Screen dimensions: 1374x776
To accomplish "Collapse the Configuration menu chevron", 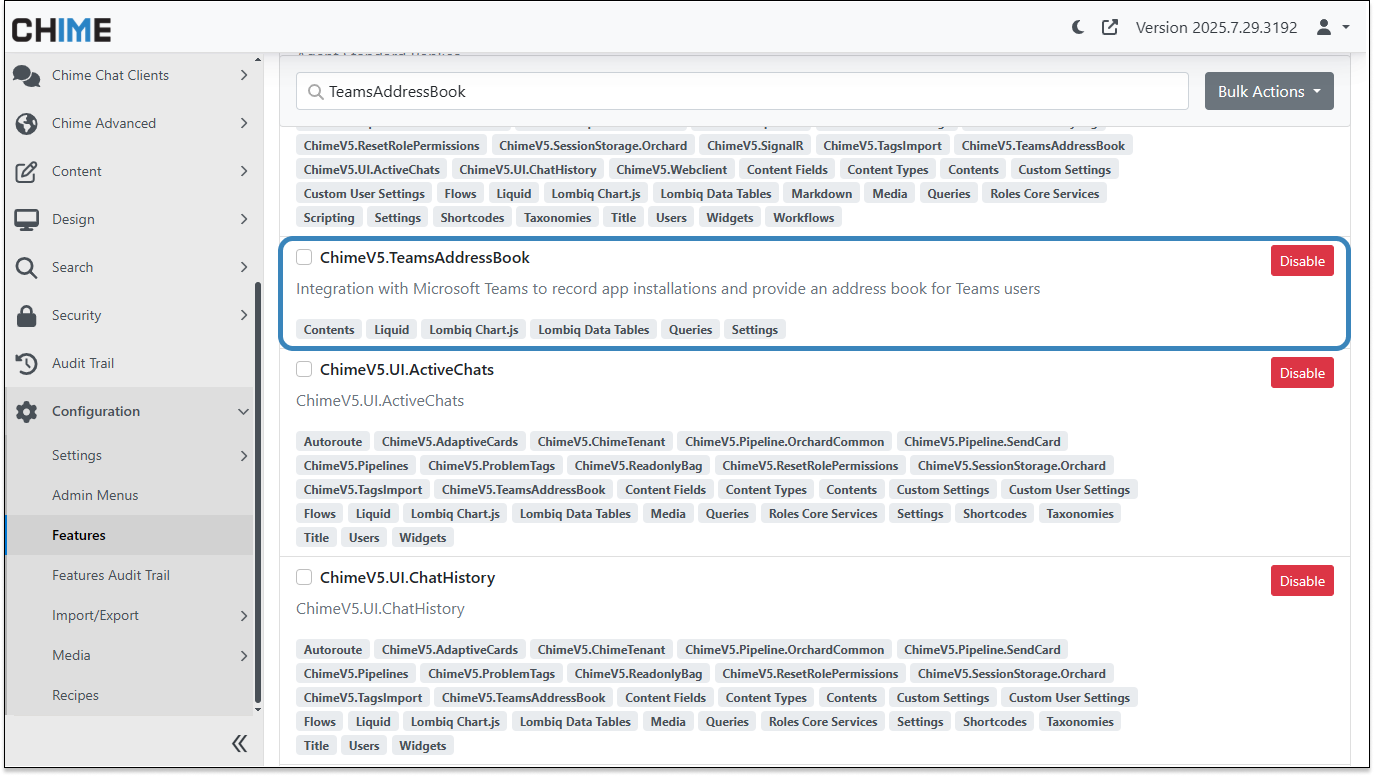I will pyautogui.click(x=244, y=411).
